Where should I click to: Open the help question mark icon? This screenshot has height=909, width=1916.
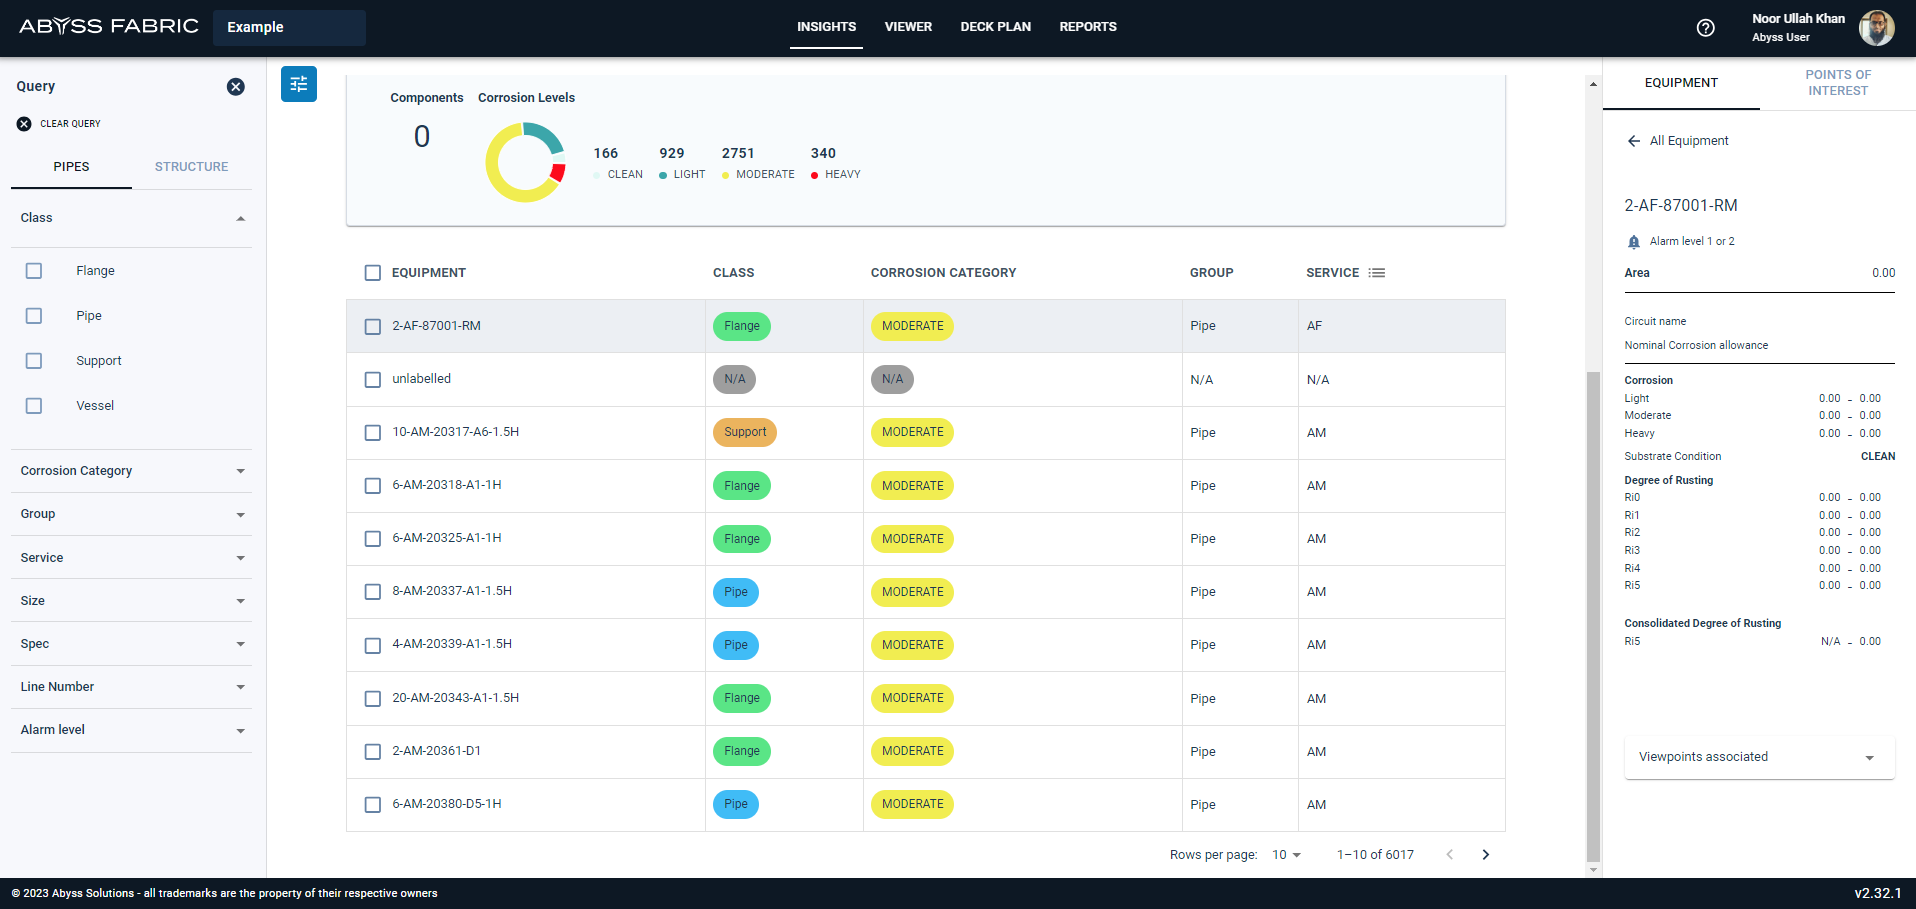click(1706, 28)
